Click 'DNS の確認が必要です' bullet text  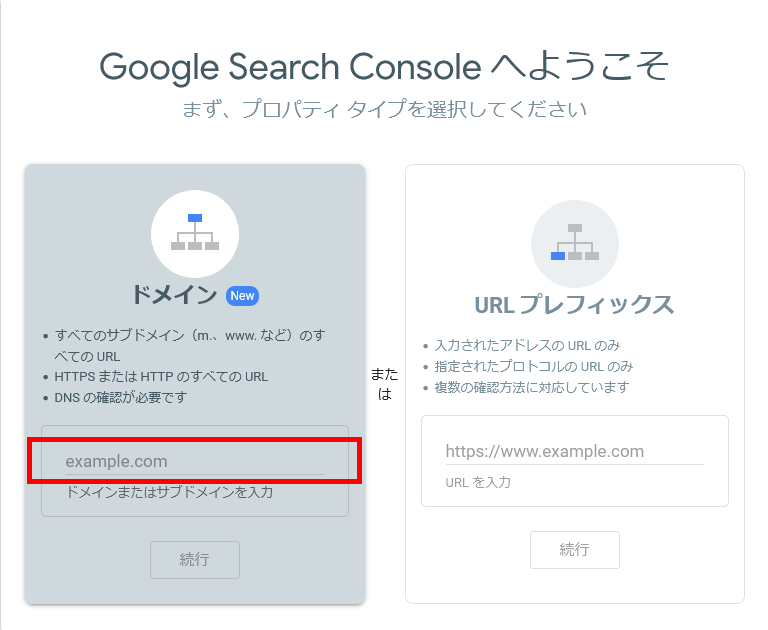point(121,397)
